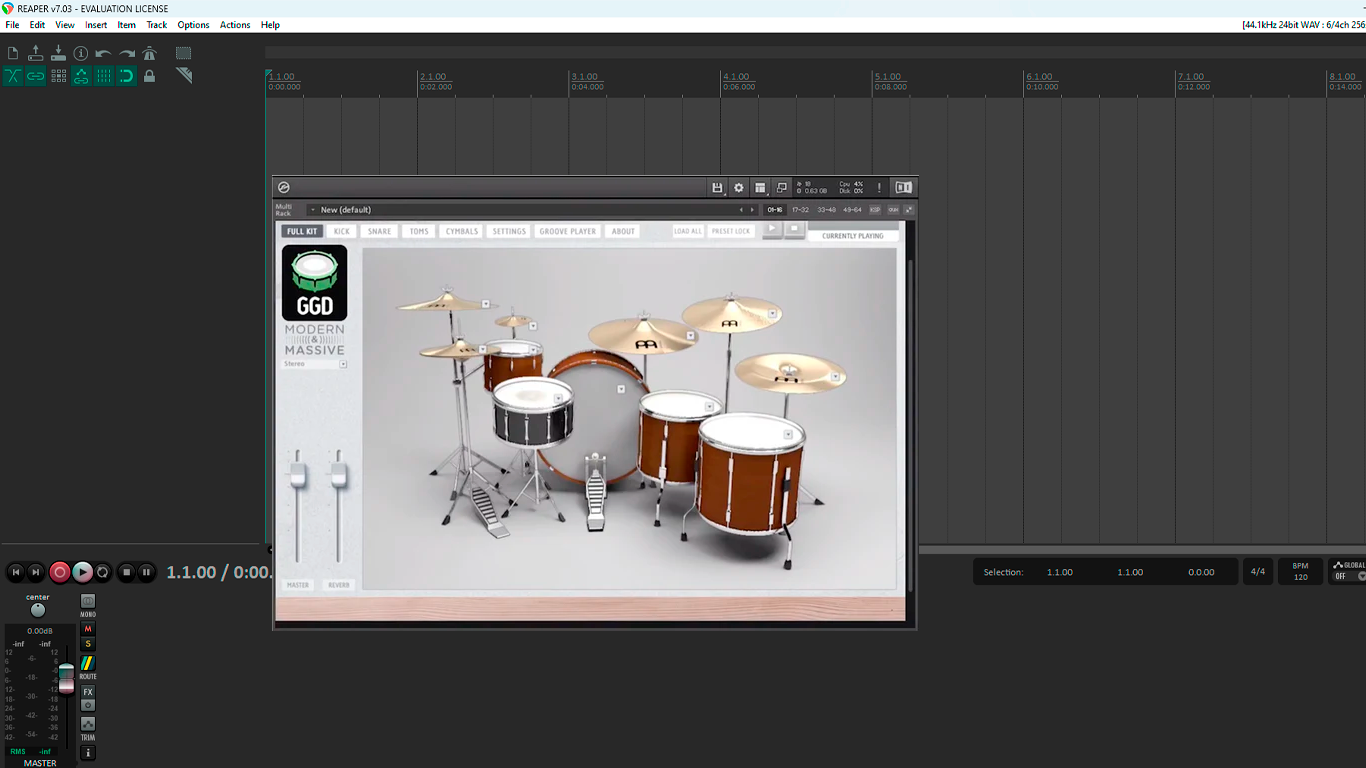The image size is (1366, 768).
Task: Switch to KICK tab in GGD
Action: click(342, 231)
